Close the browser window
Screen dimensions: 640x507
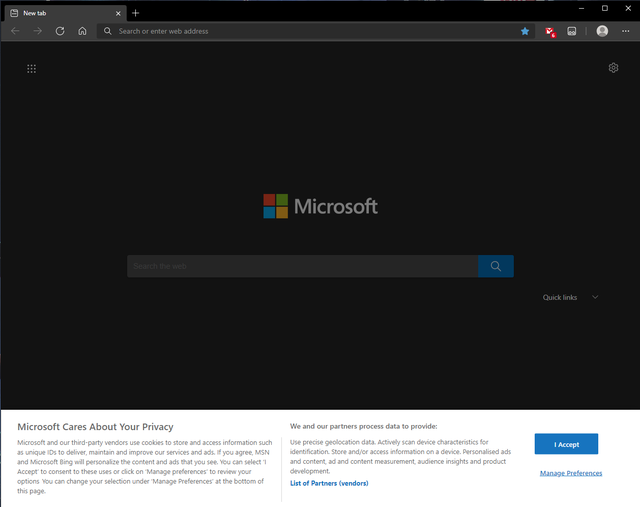628,8
